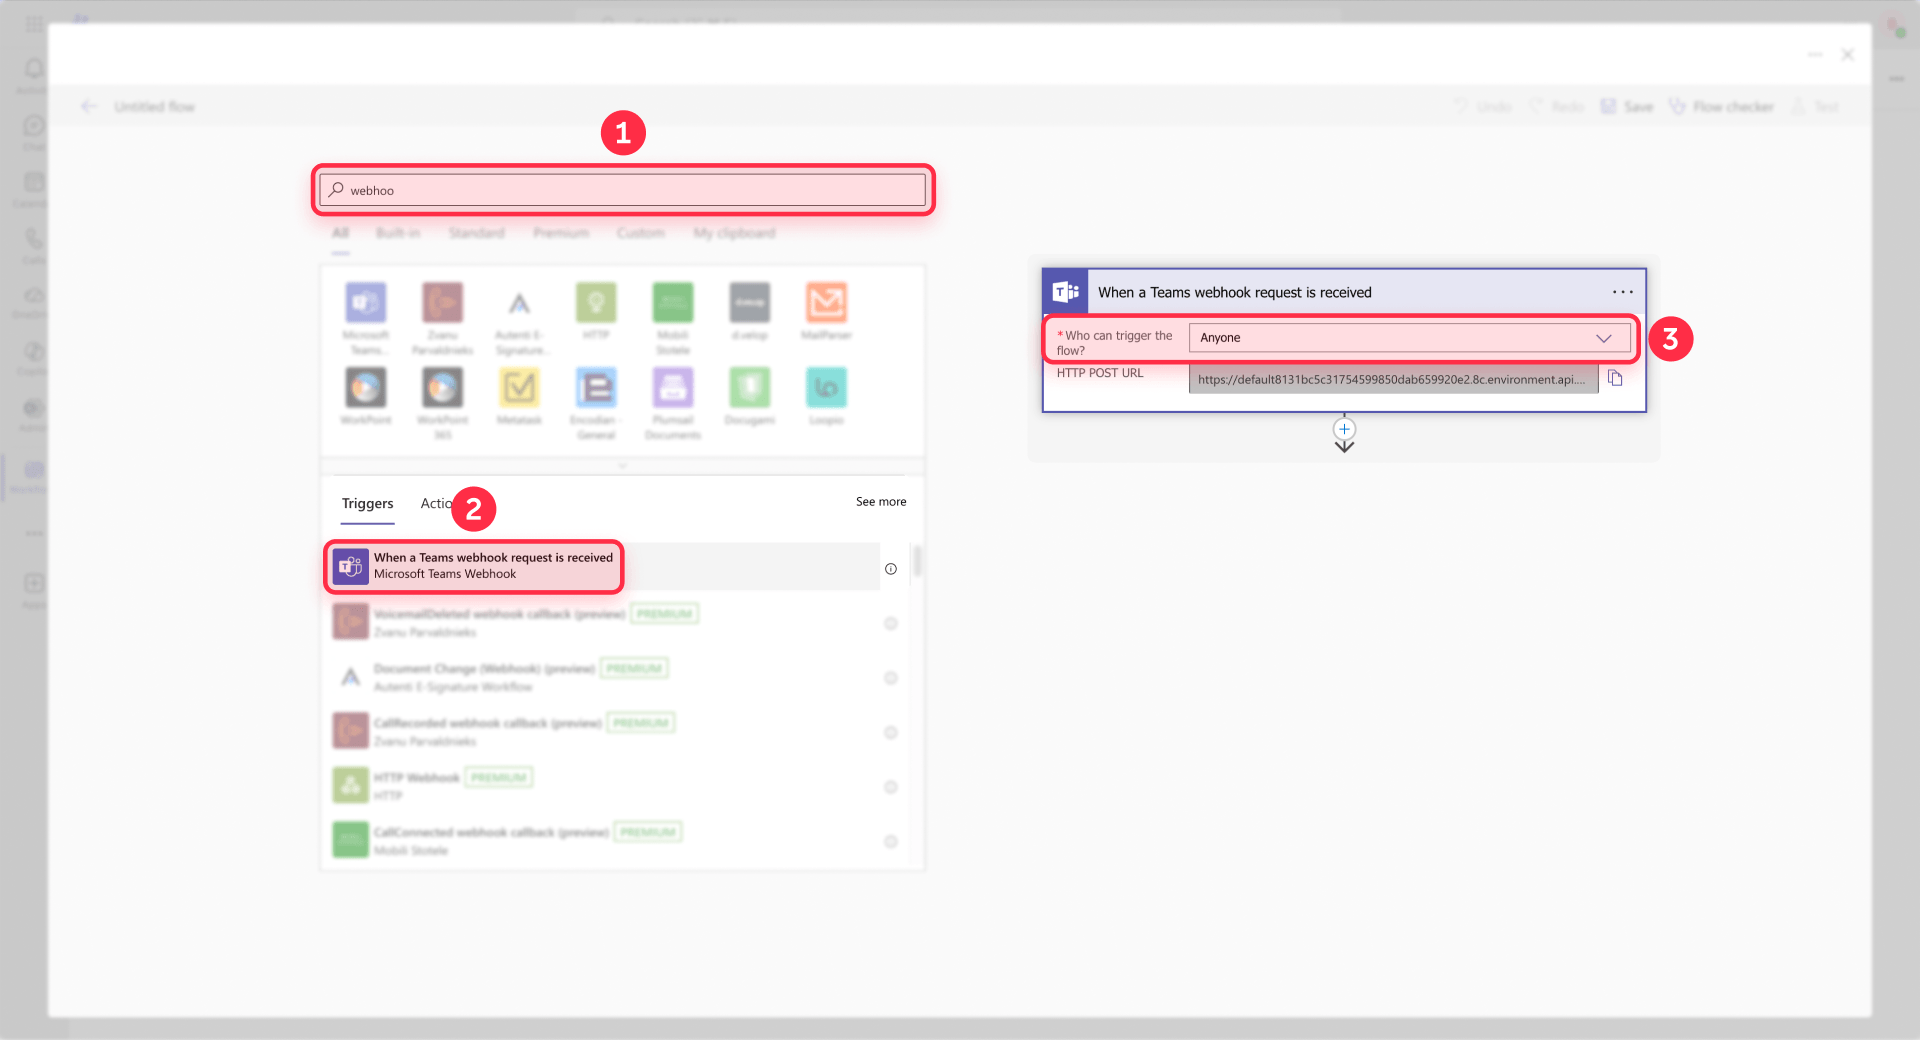The image size is (1920, 1040).
Task: Choose the HTTP connector icon
Action: point(596,302)
